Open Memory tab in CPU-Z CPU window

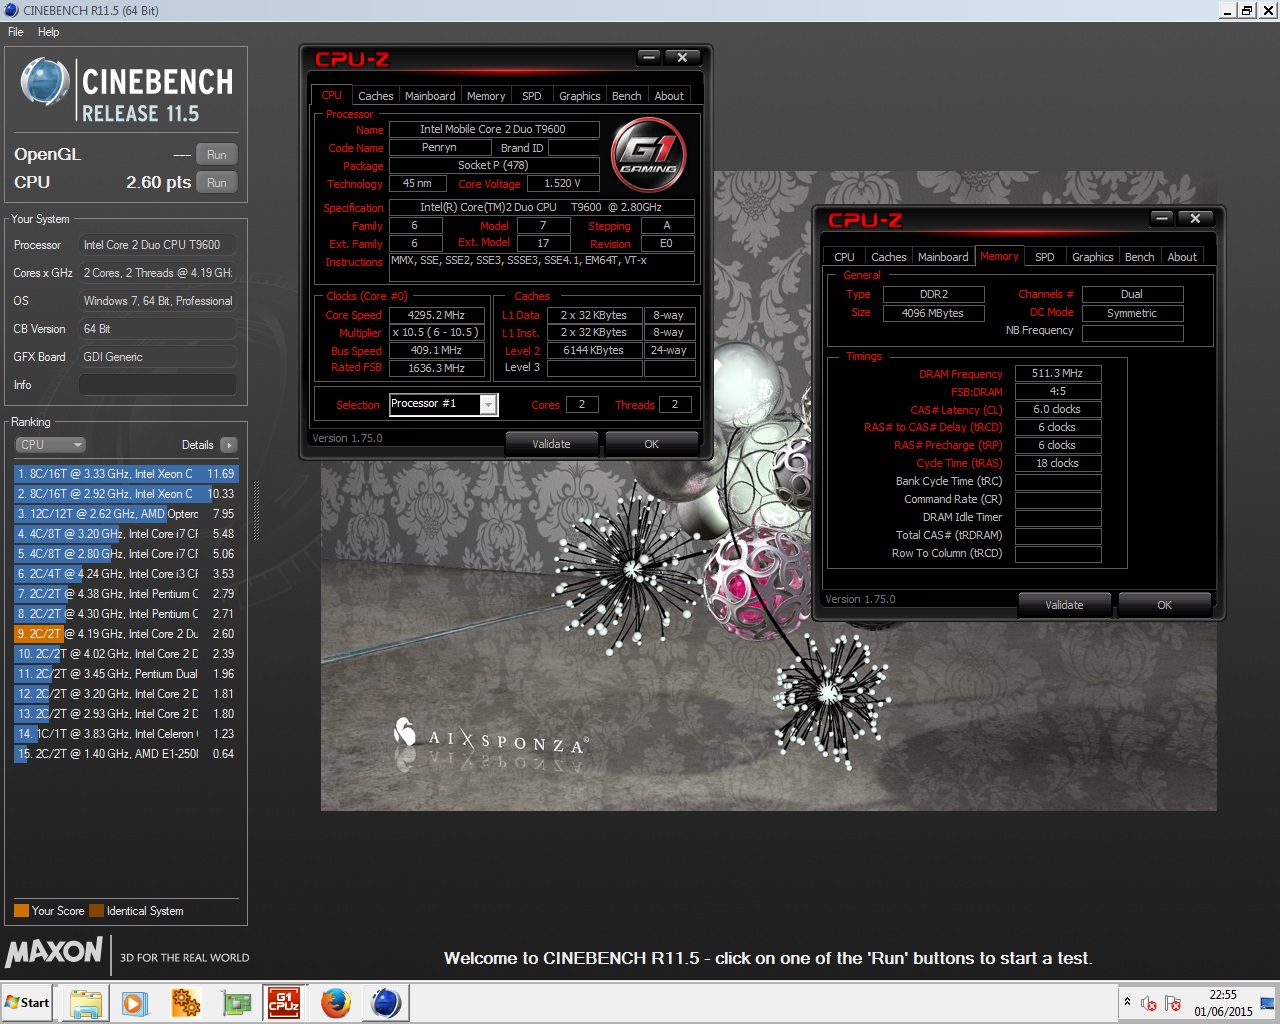(x=486, y=96)
